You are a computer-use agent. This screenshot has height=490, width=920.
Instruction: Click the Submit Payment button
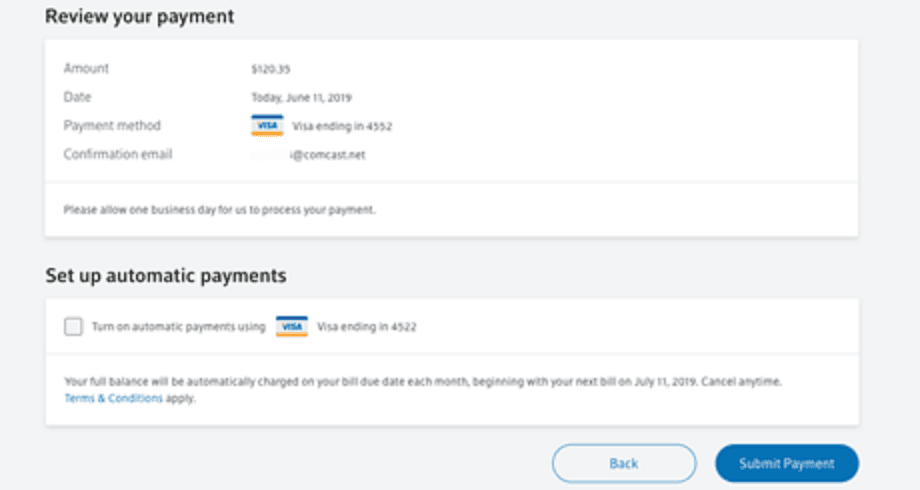pos(786,464)
